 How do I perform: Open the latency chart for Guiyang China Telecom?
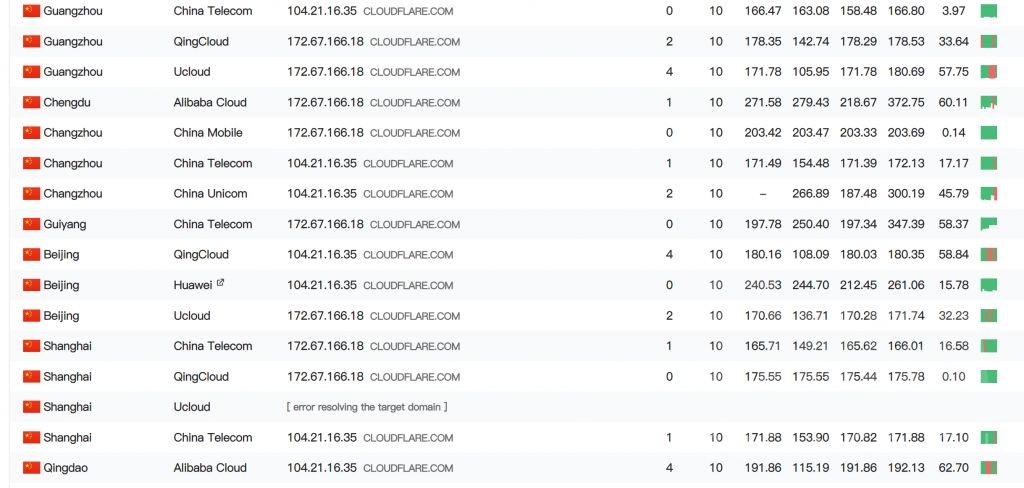(x=989, y=224)
